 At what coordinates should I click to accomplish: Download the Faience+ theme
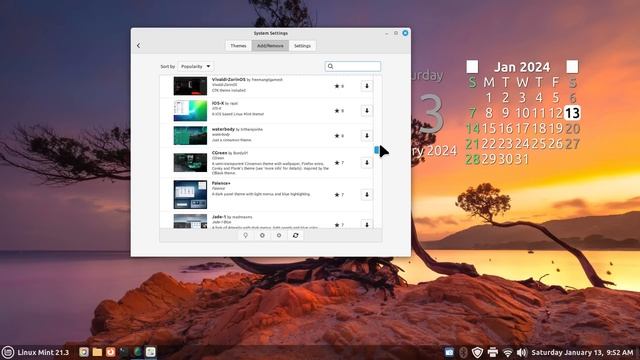click(x=367, y=195)
